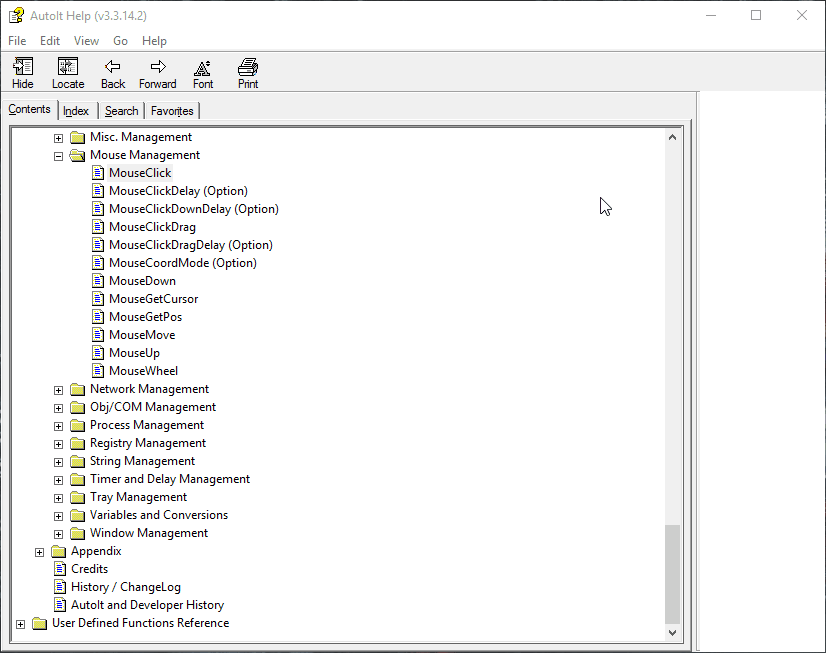Expand the Obj/COM Management node
This screenshot has width=826, height=653.
tap(58, 408)
